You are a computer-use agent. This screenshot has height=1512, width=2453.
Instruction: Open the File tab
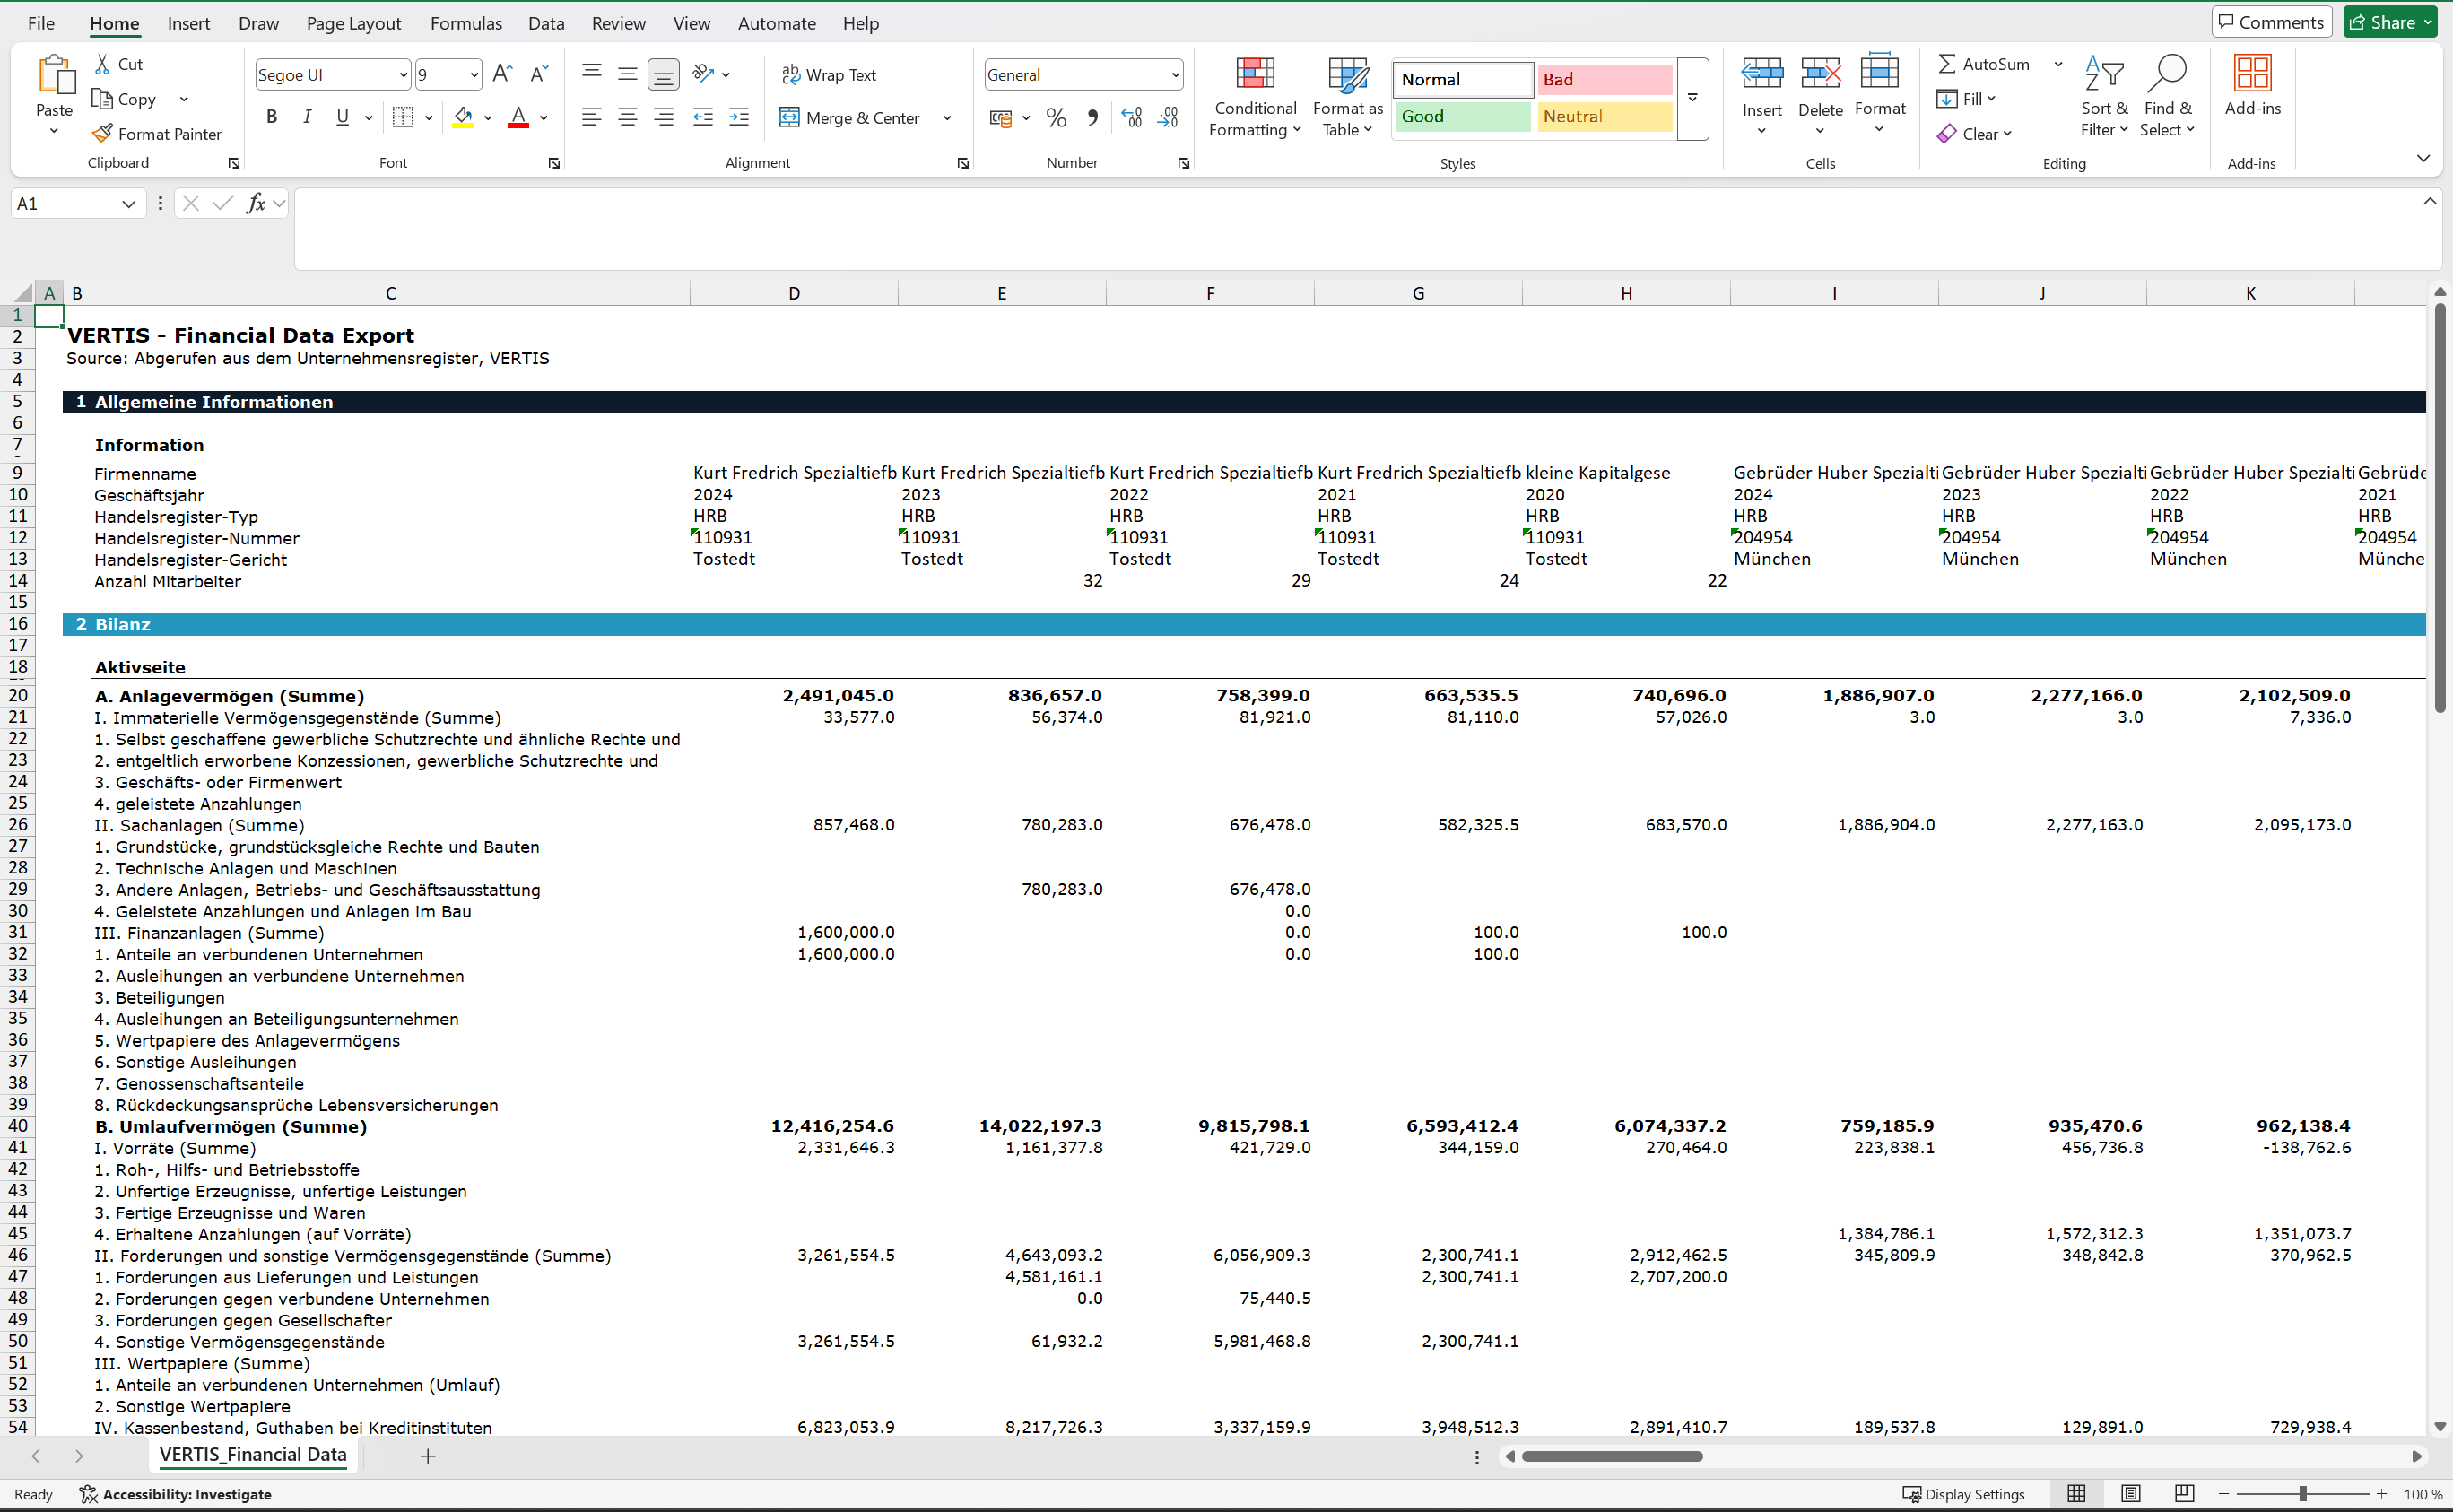pyautogui.click(x=41, y=23)
